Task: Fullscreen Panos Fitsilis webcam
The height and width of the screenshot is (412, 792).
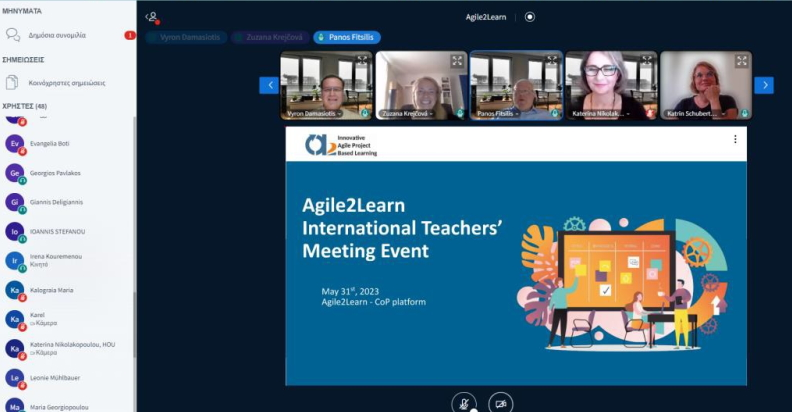Action: pyautogui.click(x=552, y=61)
